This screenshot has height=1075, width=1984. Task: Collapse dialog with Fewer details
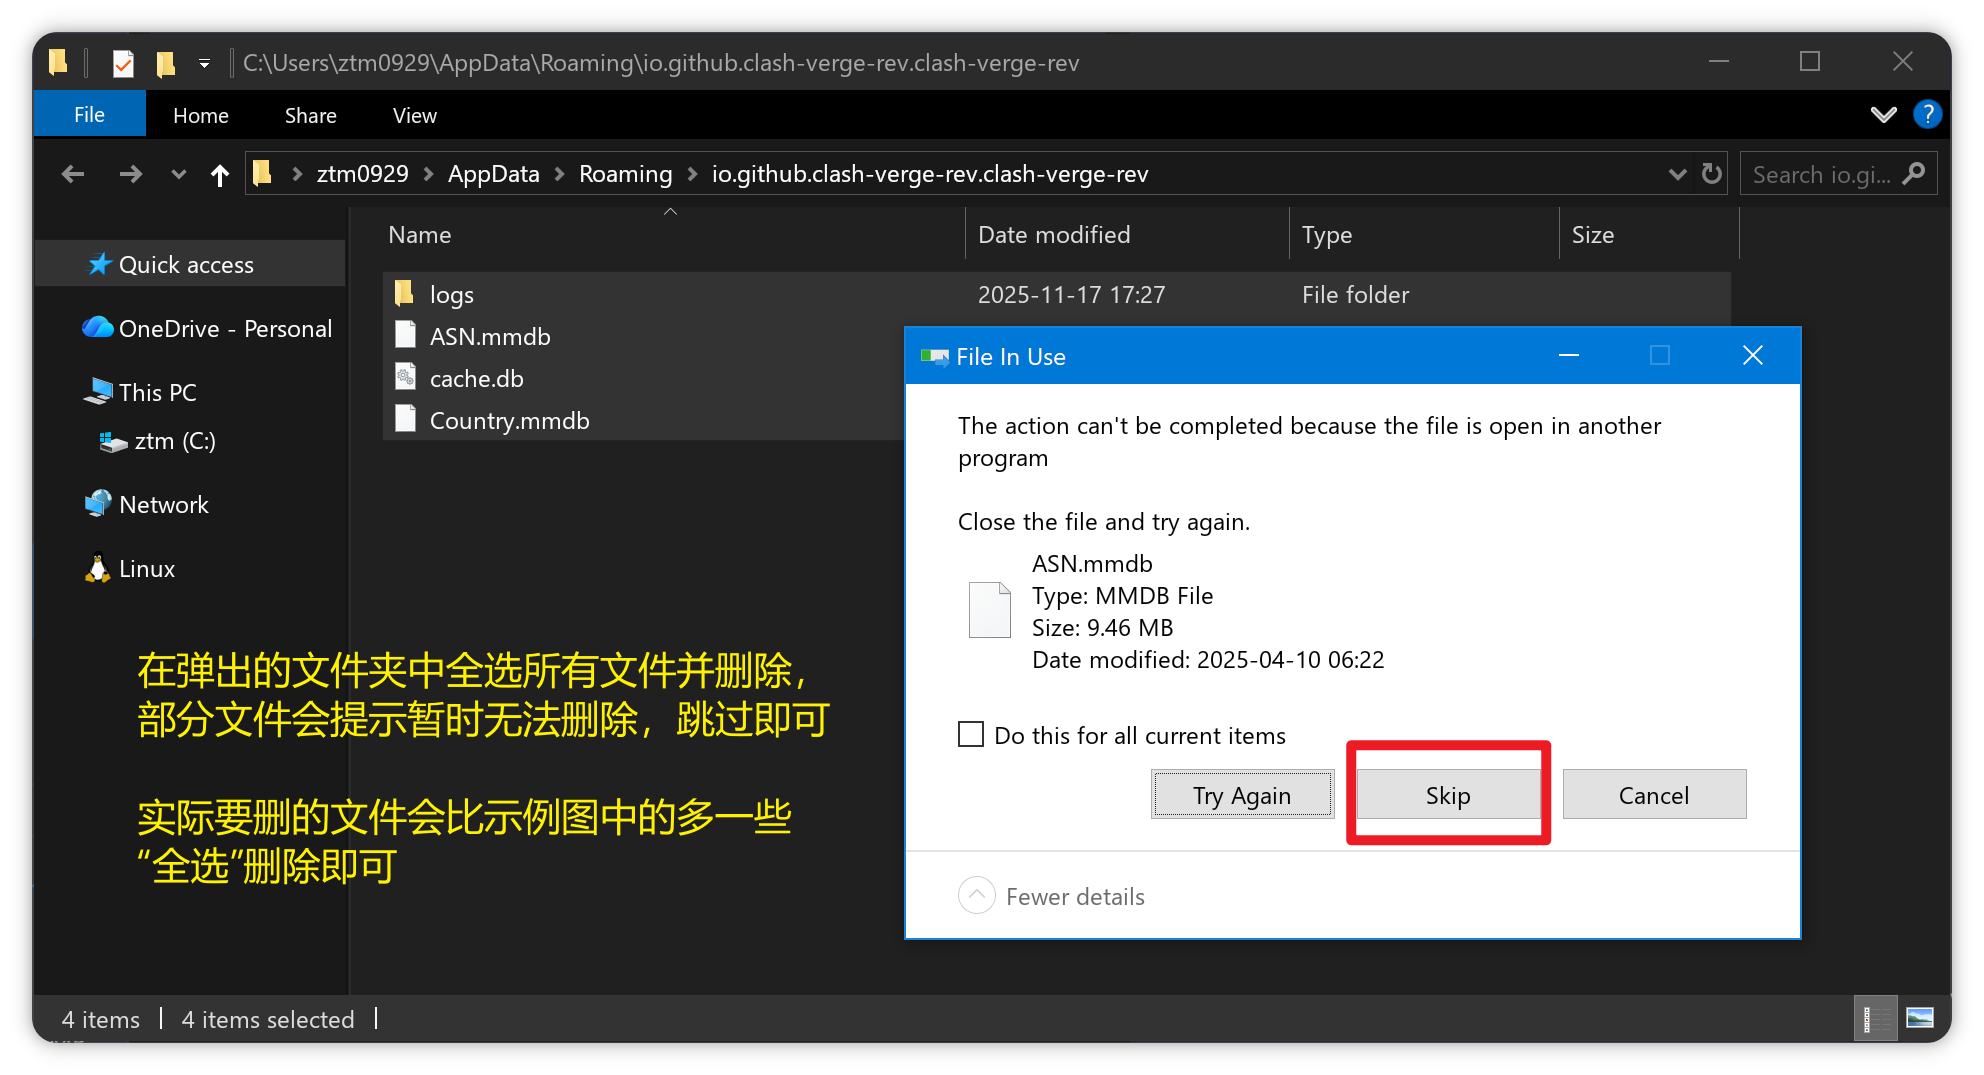(x=977, y=895)
